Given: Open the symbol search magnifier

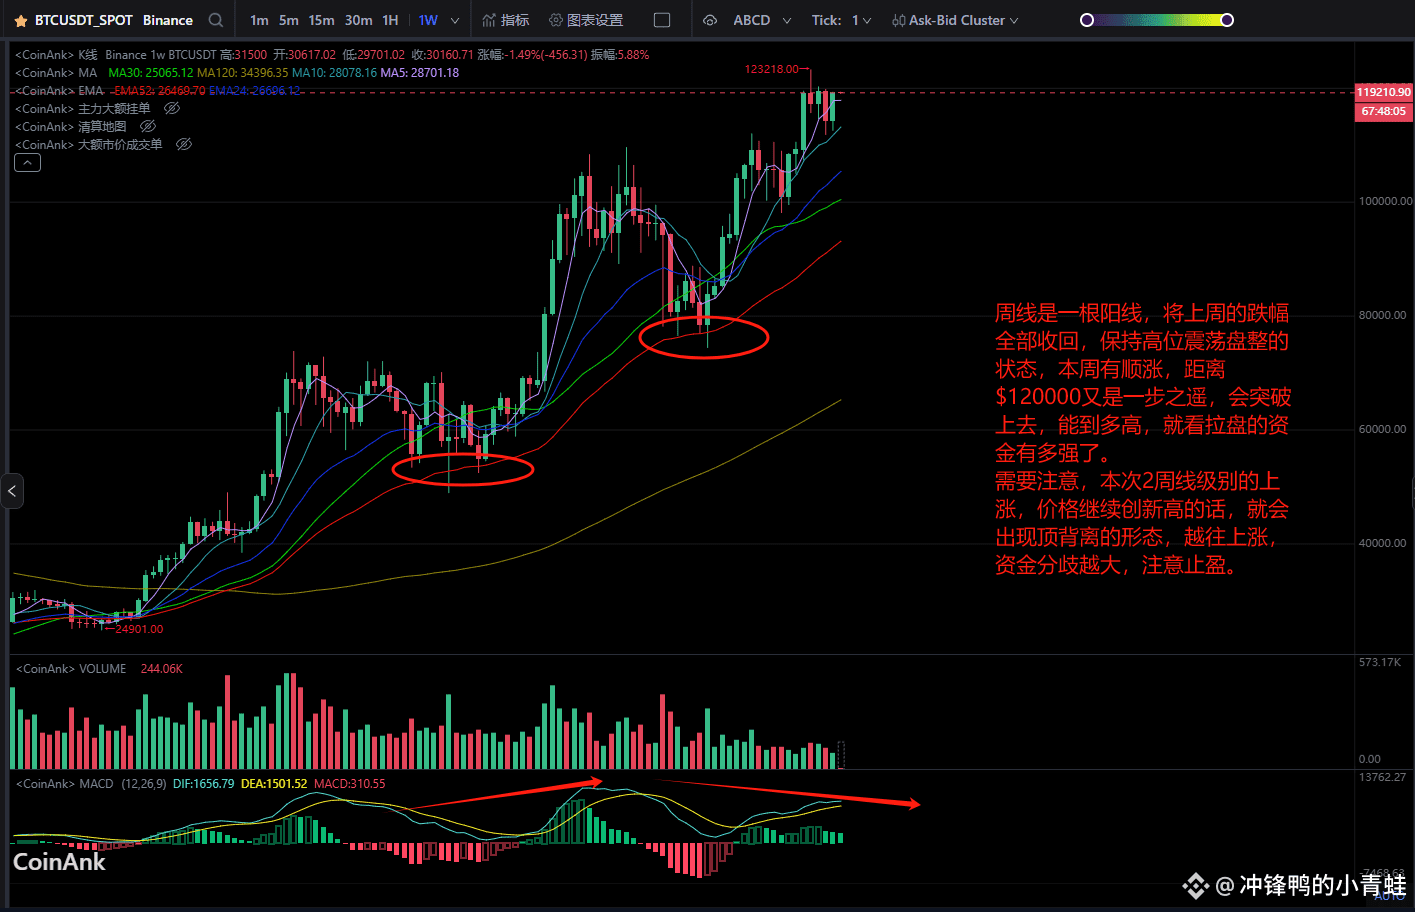Looking at the screenshot, I should point(216,20).
